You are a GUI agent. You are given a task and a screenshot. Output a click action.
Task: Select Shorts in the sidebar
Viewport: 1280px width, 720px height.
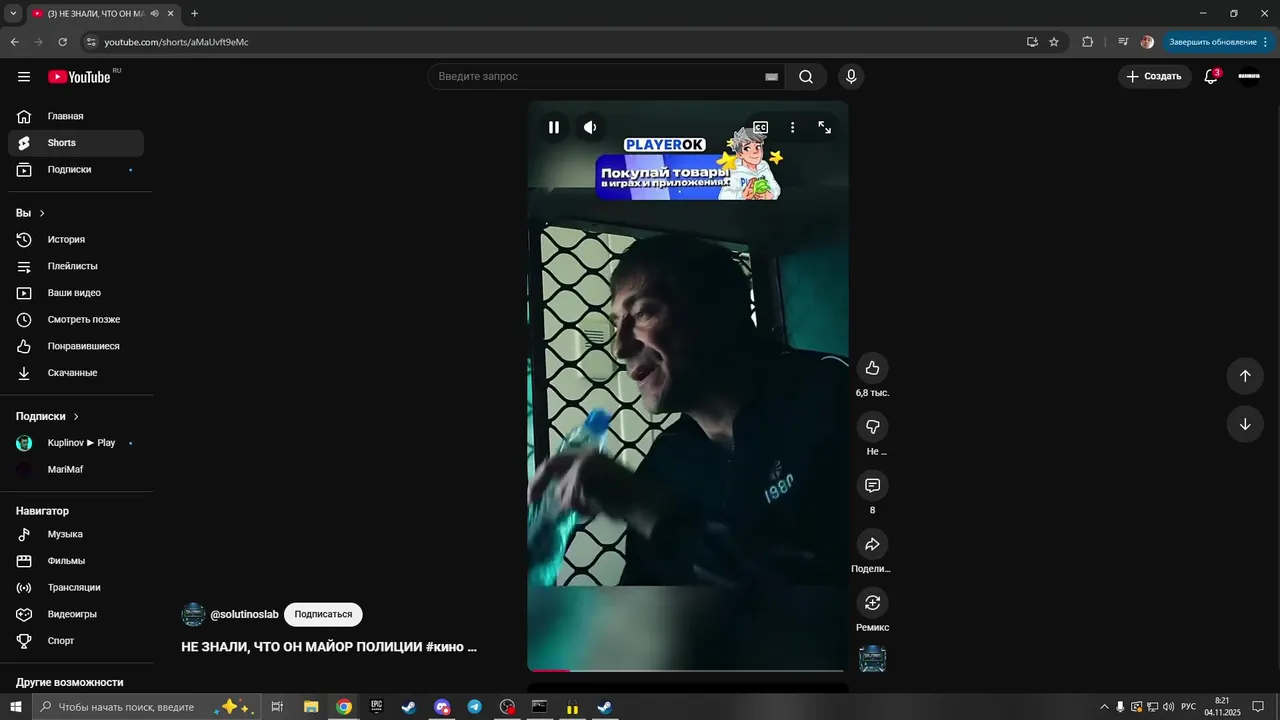(76, 143)
